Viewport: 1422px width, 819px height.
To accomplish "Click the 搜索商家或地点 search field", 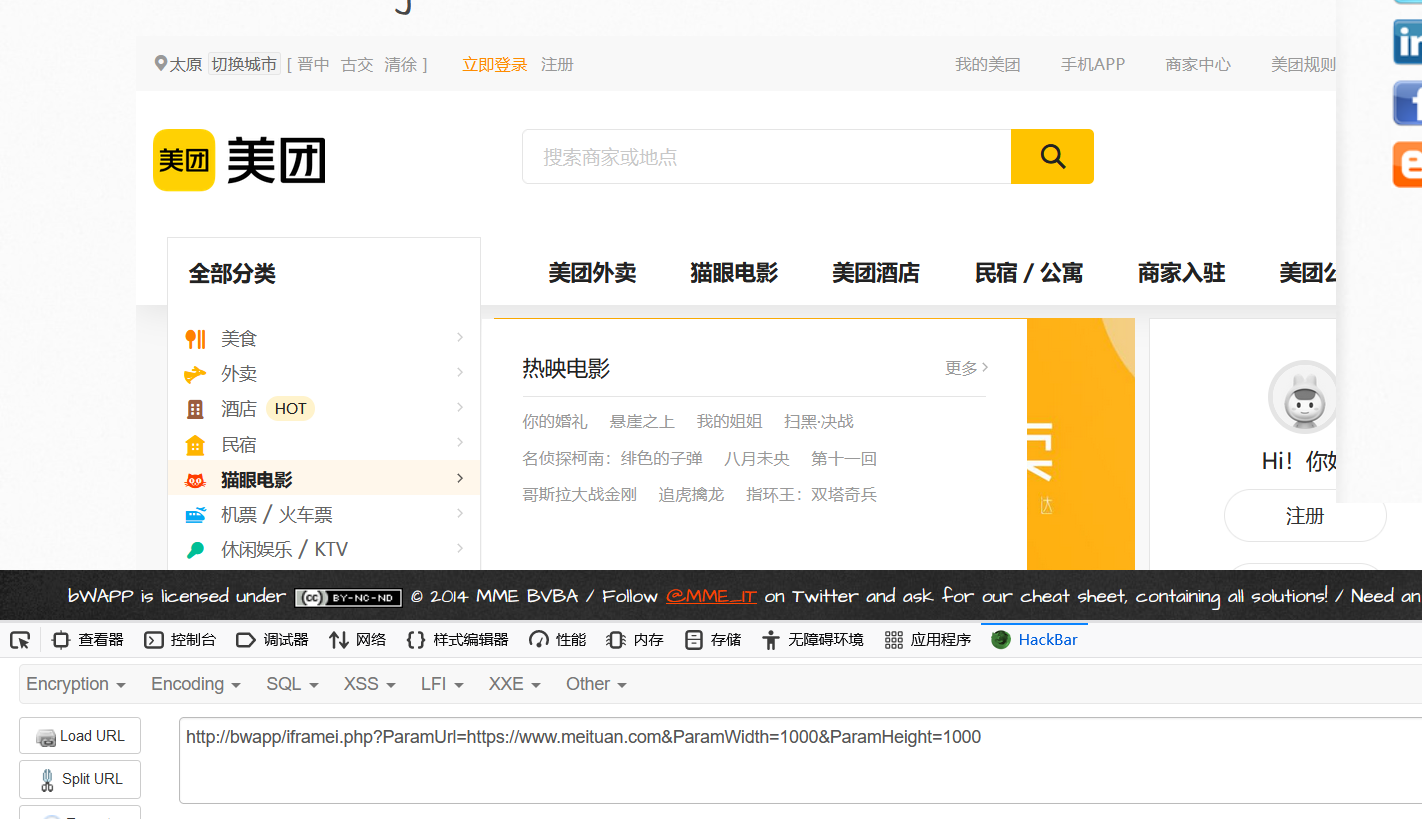I will pyautogui.click(x=766, y=156).
